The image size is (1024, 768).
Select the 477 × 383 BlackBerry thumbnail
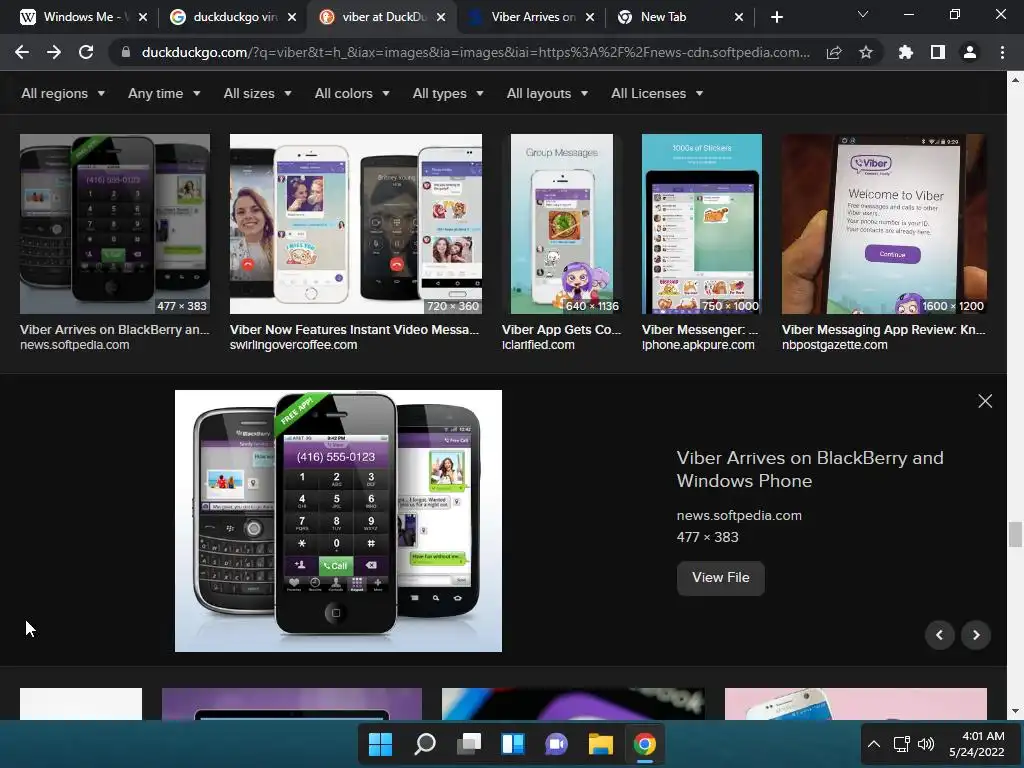click(x=115, y=224)
